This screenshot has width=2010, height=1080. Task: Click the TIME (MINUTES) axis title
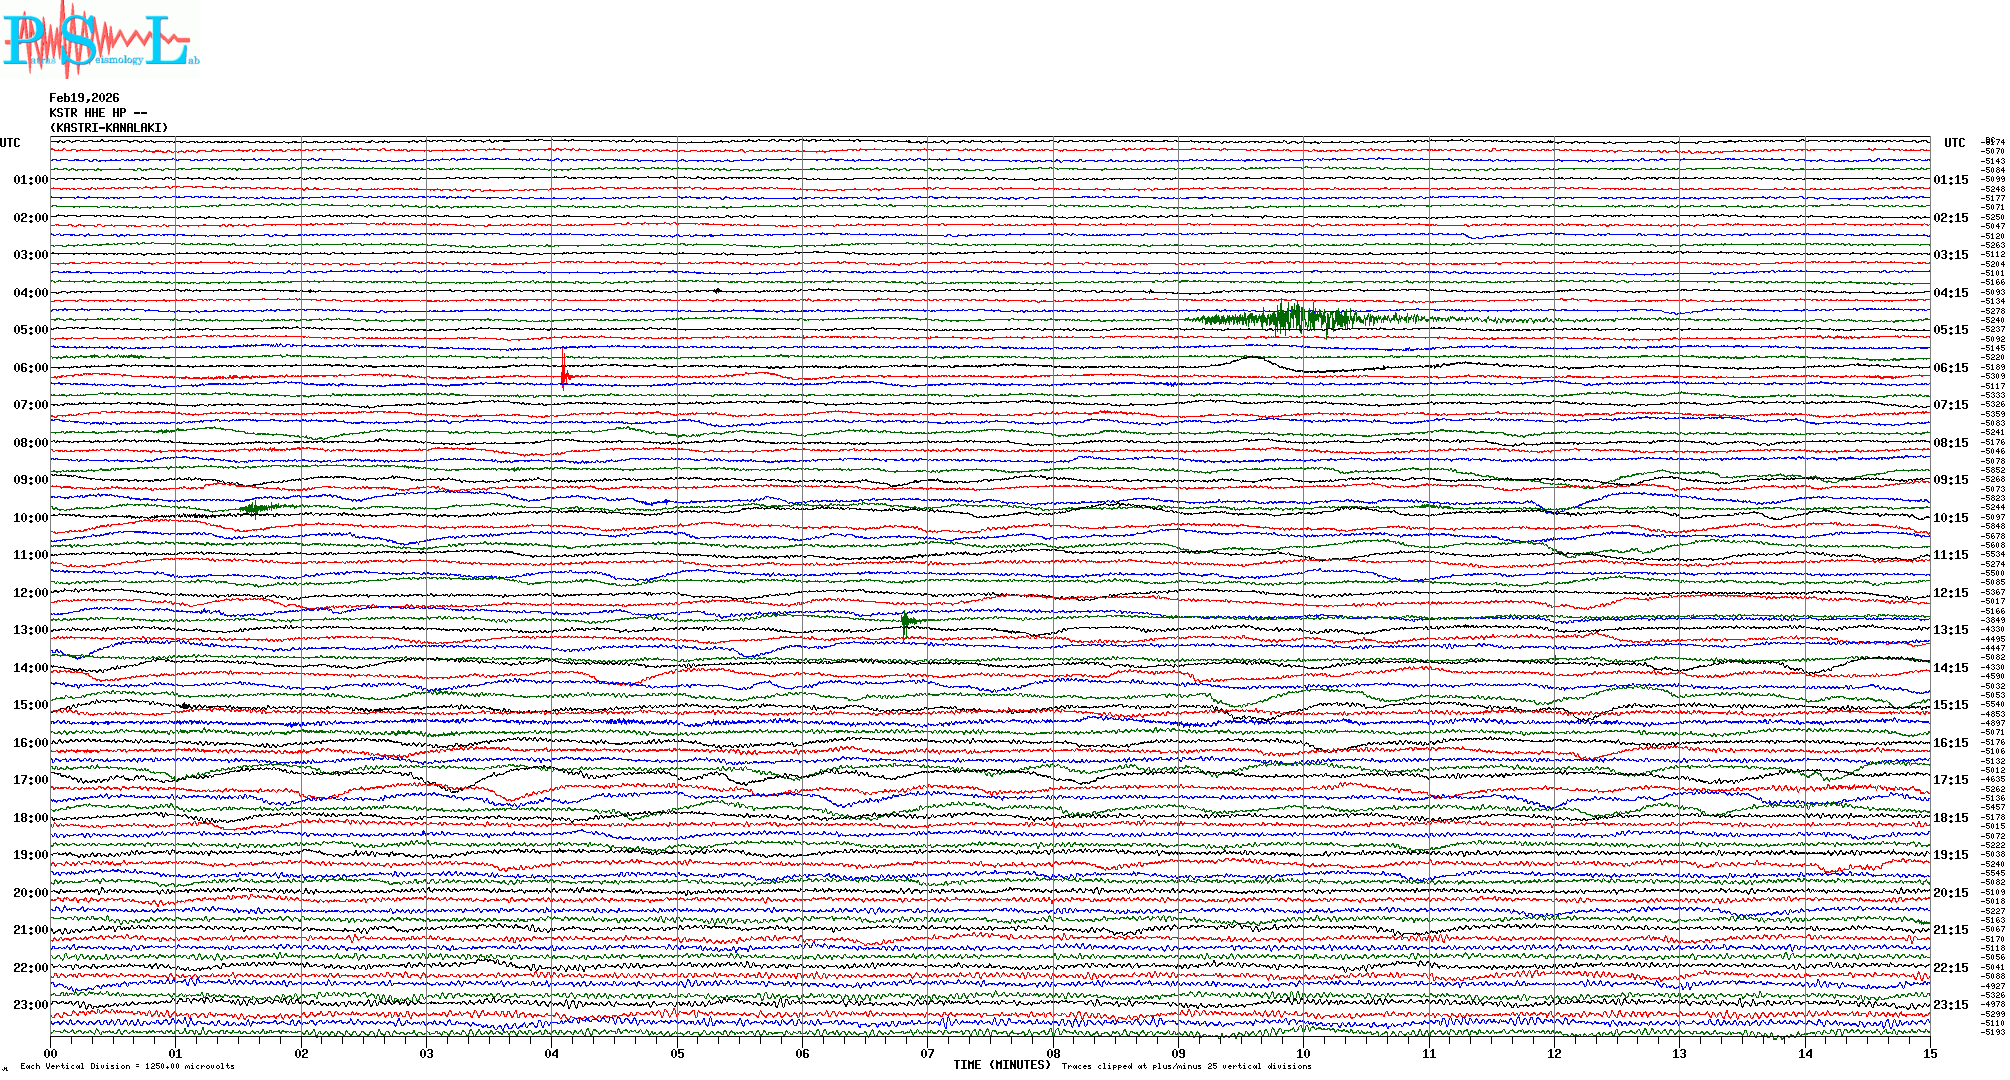[x=1002, y=1065]
